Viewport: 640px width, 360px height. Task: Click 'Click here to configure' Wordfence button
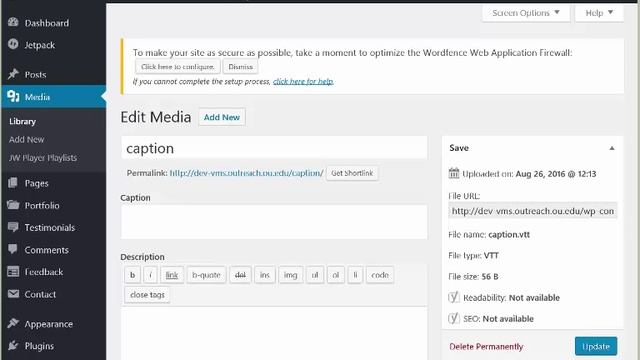pos(178,67)
